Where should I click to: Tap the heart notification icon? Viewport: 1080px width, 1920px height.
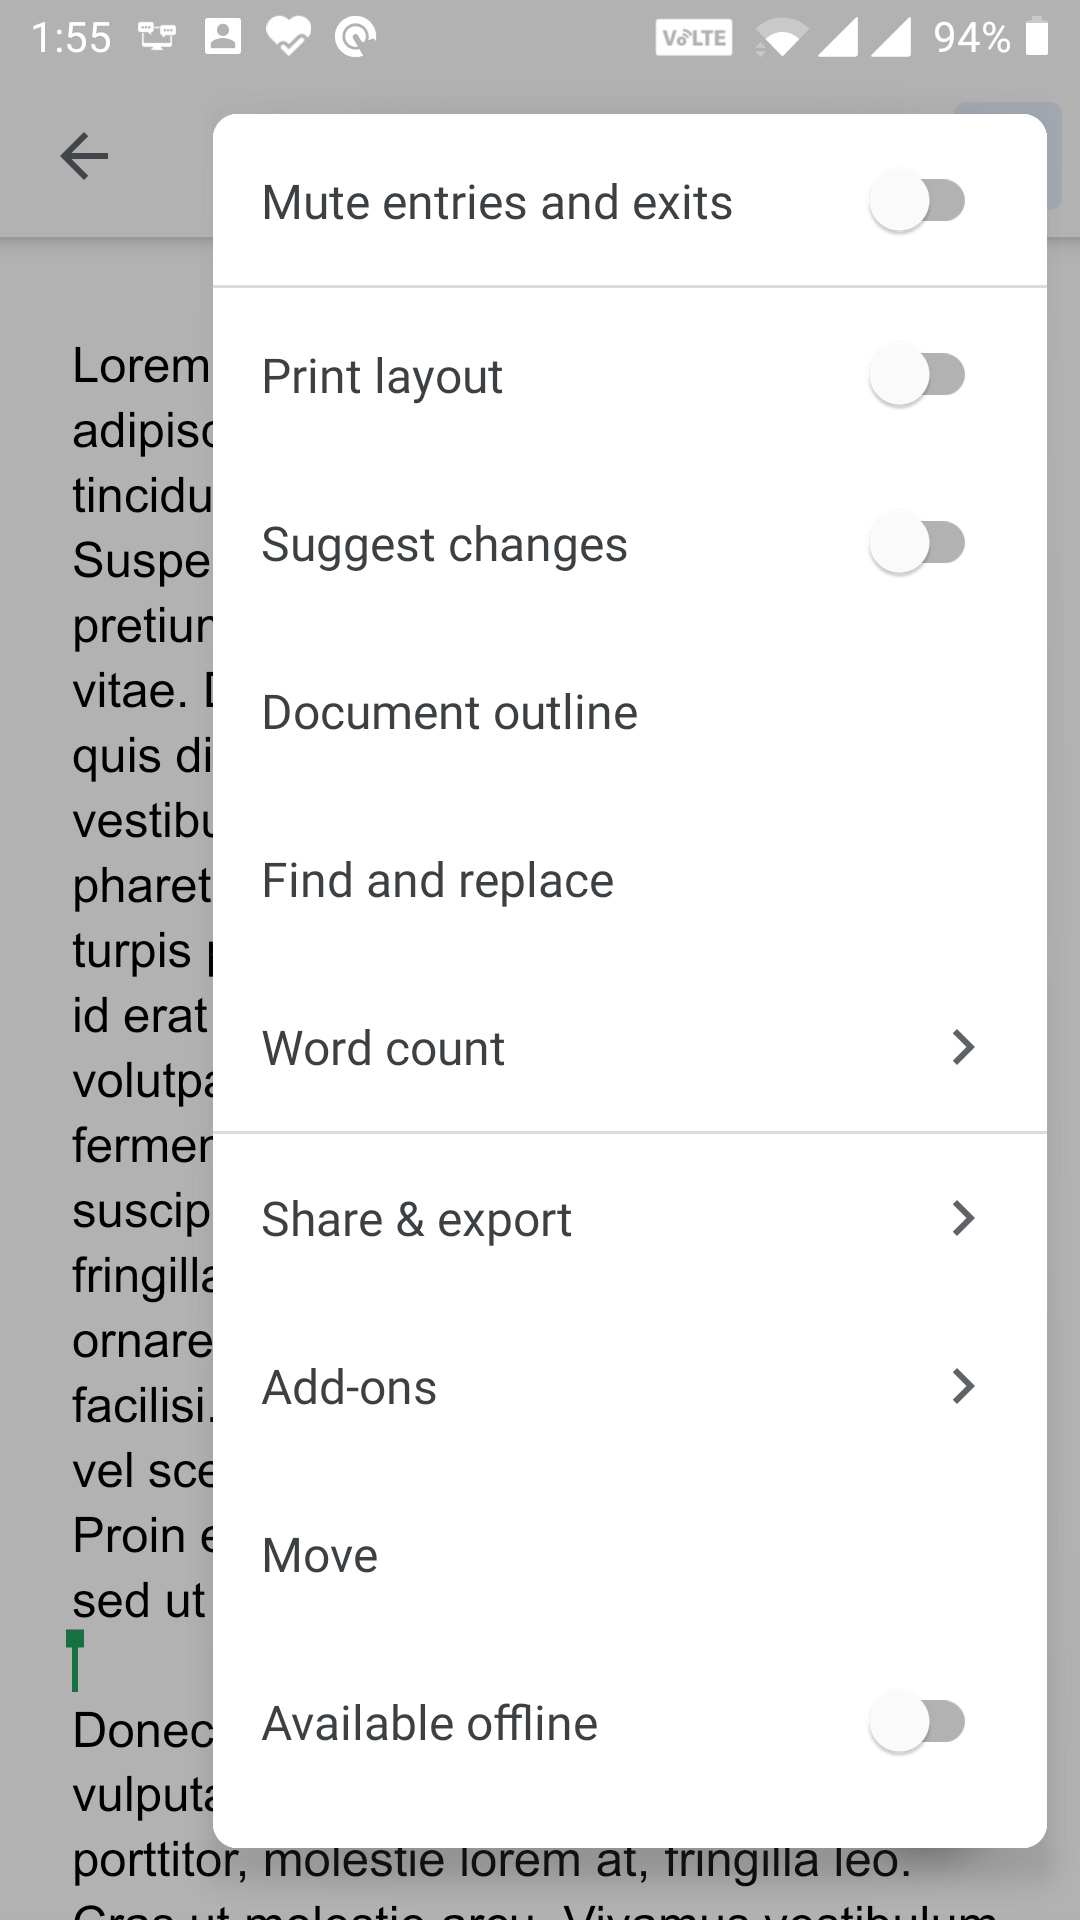click(288, 37)
